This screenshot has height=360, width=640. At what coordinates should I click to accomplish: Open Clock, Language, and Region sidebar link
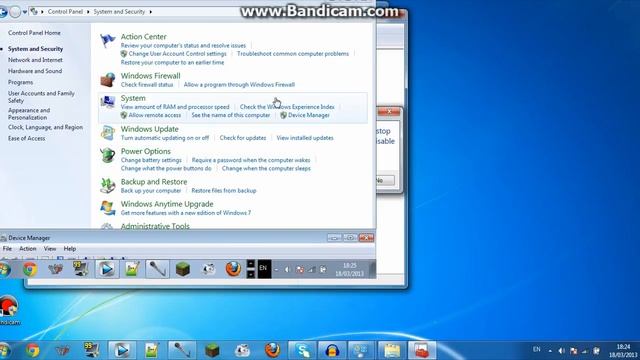click(x=45, y=127)
